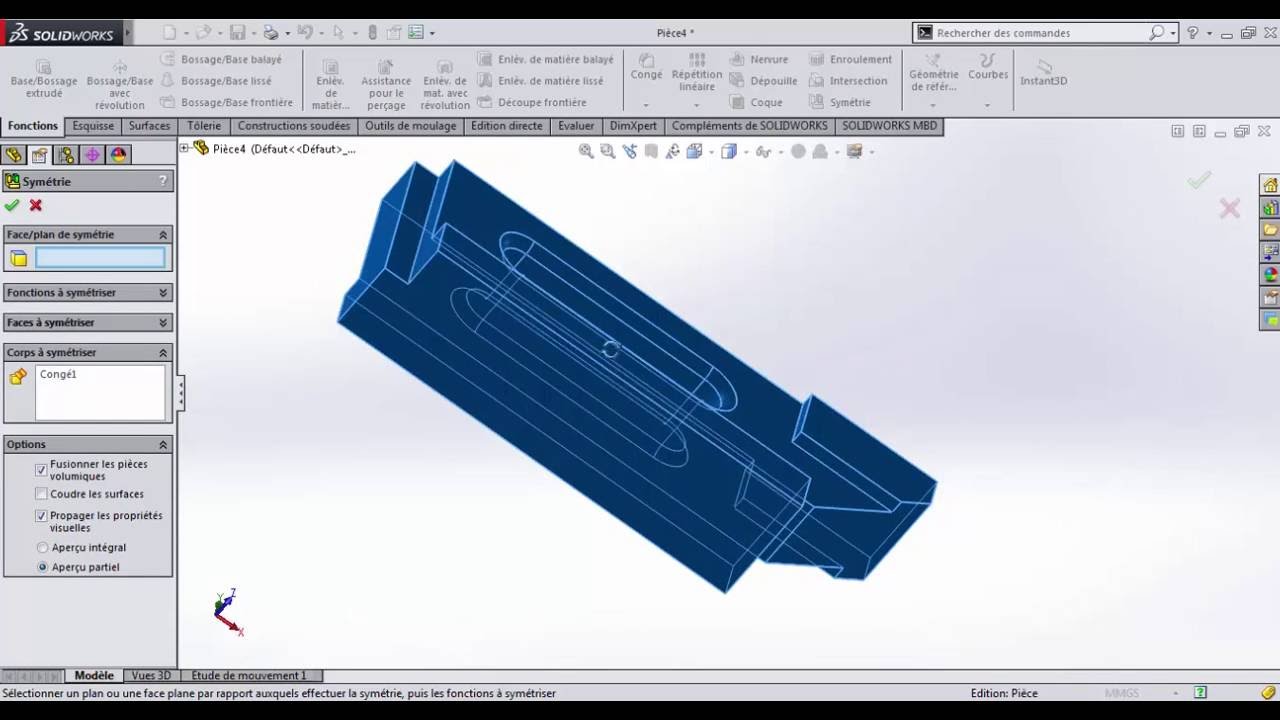The image size is (1280, 720).
Task: Open Hide/Show Items glasses icon
Action: [764, 152]
